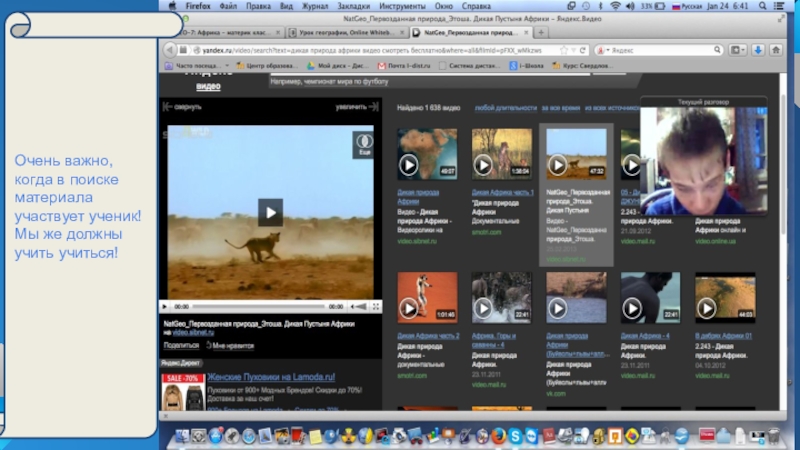Play the 1:01:46 meerkat video thumbnail

[x=428, y=297]
